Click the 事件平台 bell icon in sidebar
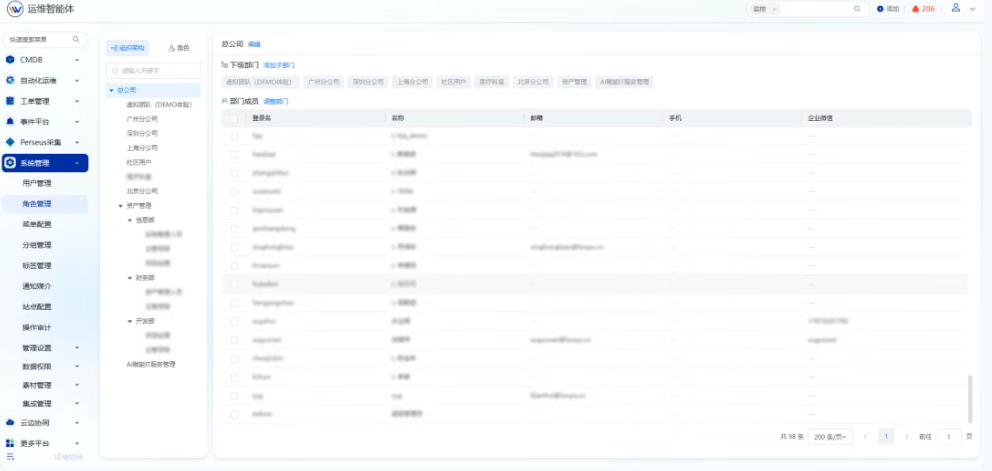The height and width of the screenshot is (471, 992). [x=10, y=121]
